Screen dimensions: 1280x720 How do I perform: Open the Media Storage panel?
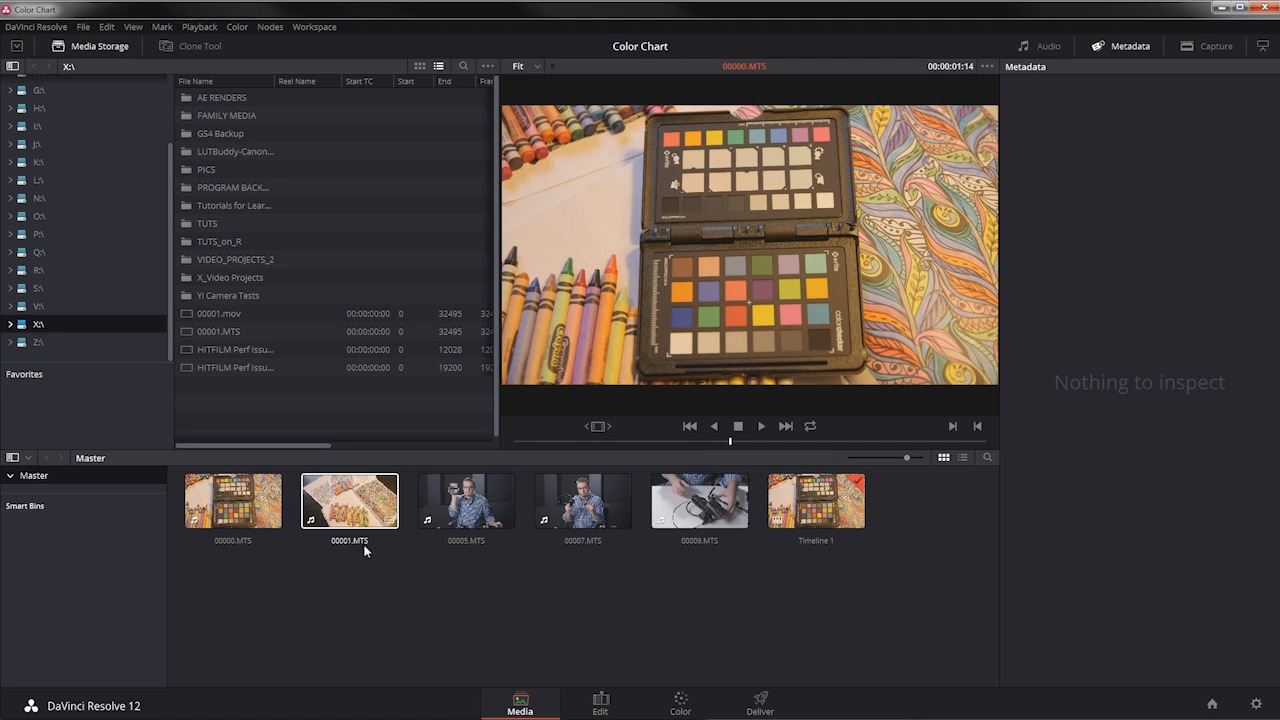90,46
